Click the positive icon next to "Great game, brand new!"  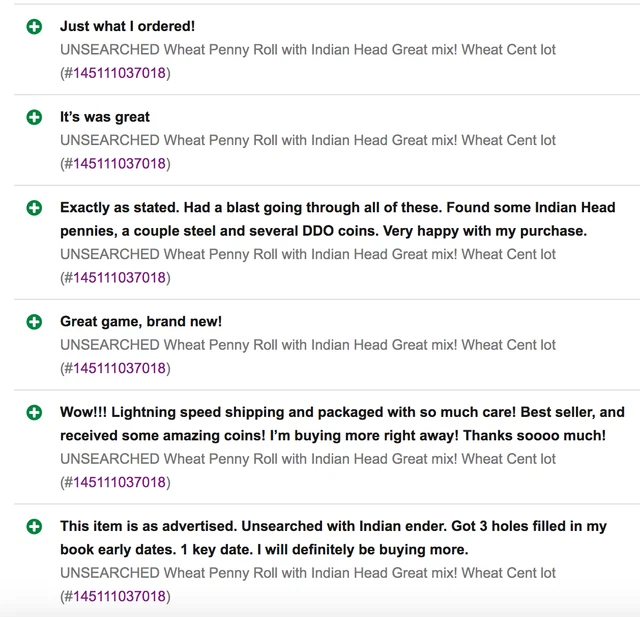coord(34,322)
